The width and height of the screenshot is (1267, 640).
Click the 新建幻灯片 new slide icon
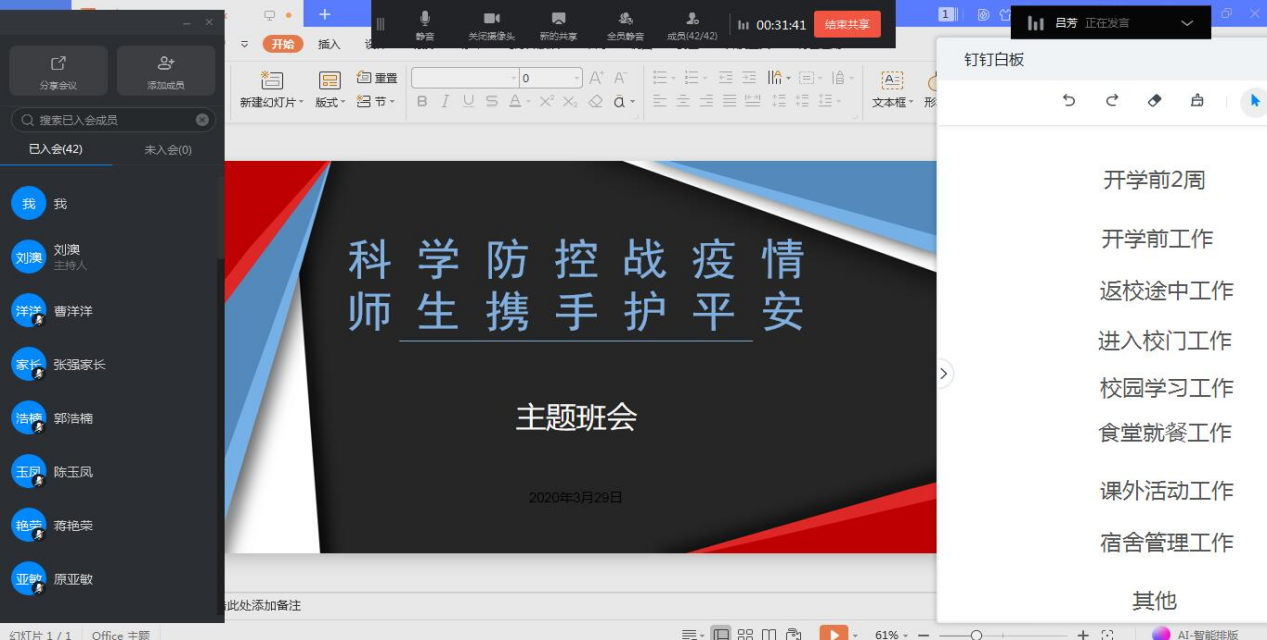tap(271, 82)
